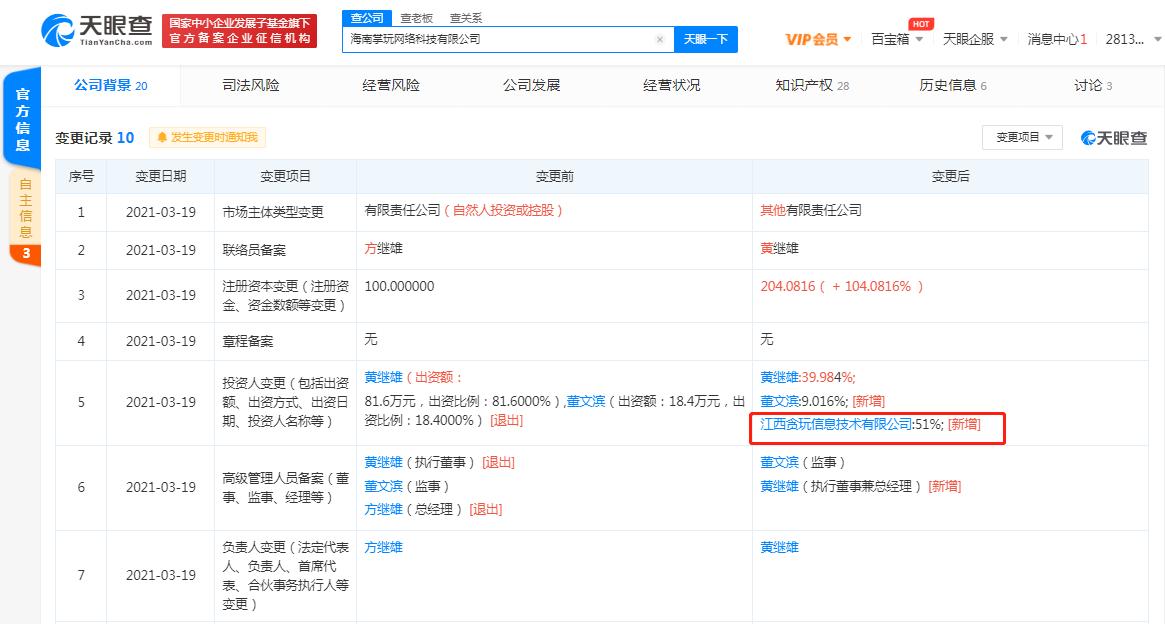Image resolution: width=1165 pixels, height=624 pixels.
Task: Switch to the 经营风险 tab
Action: [x=391, y=85]
